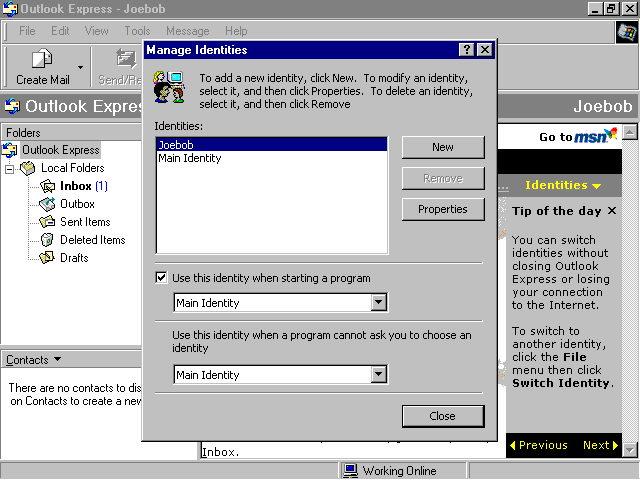Viewport: 640px width, 480px height.
Task: Open the Create Mail stationery dropdown arrow
Action: tap(80, 67)
